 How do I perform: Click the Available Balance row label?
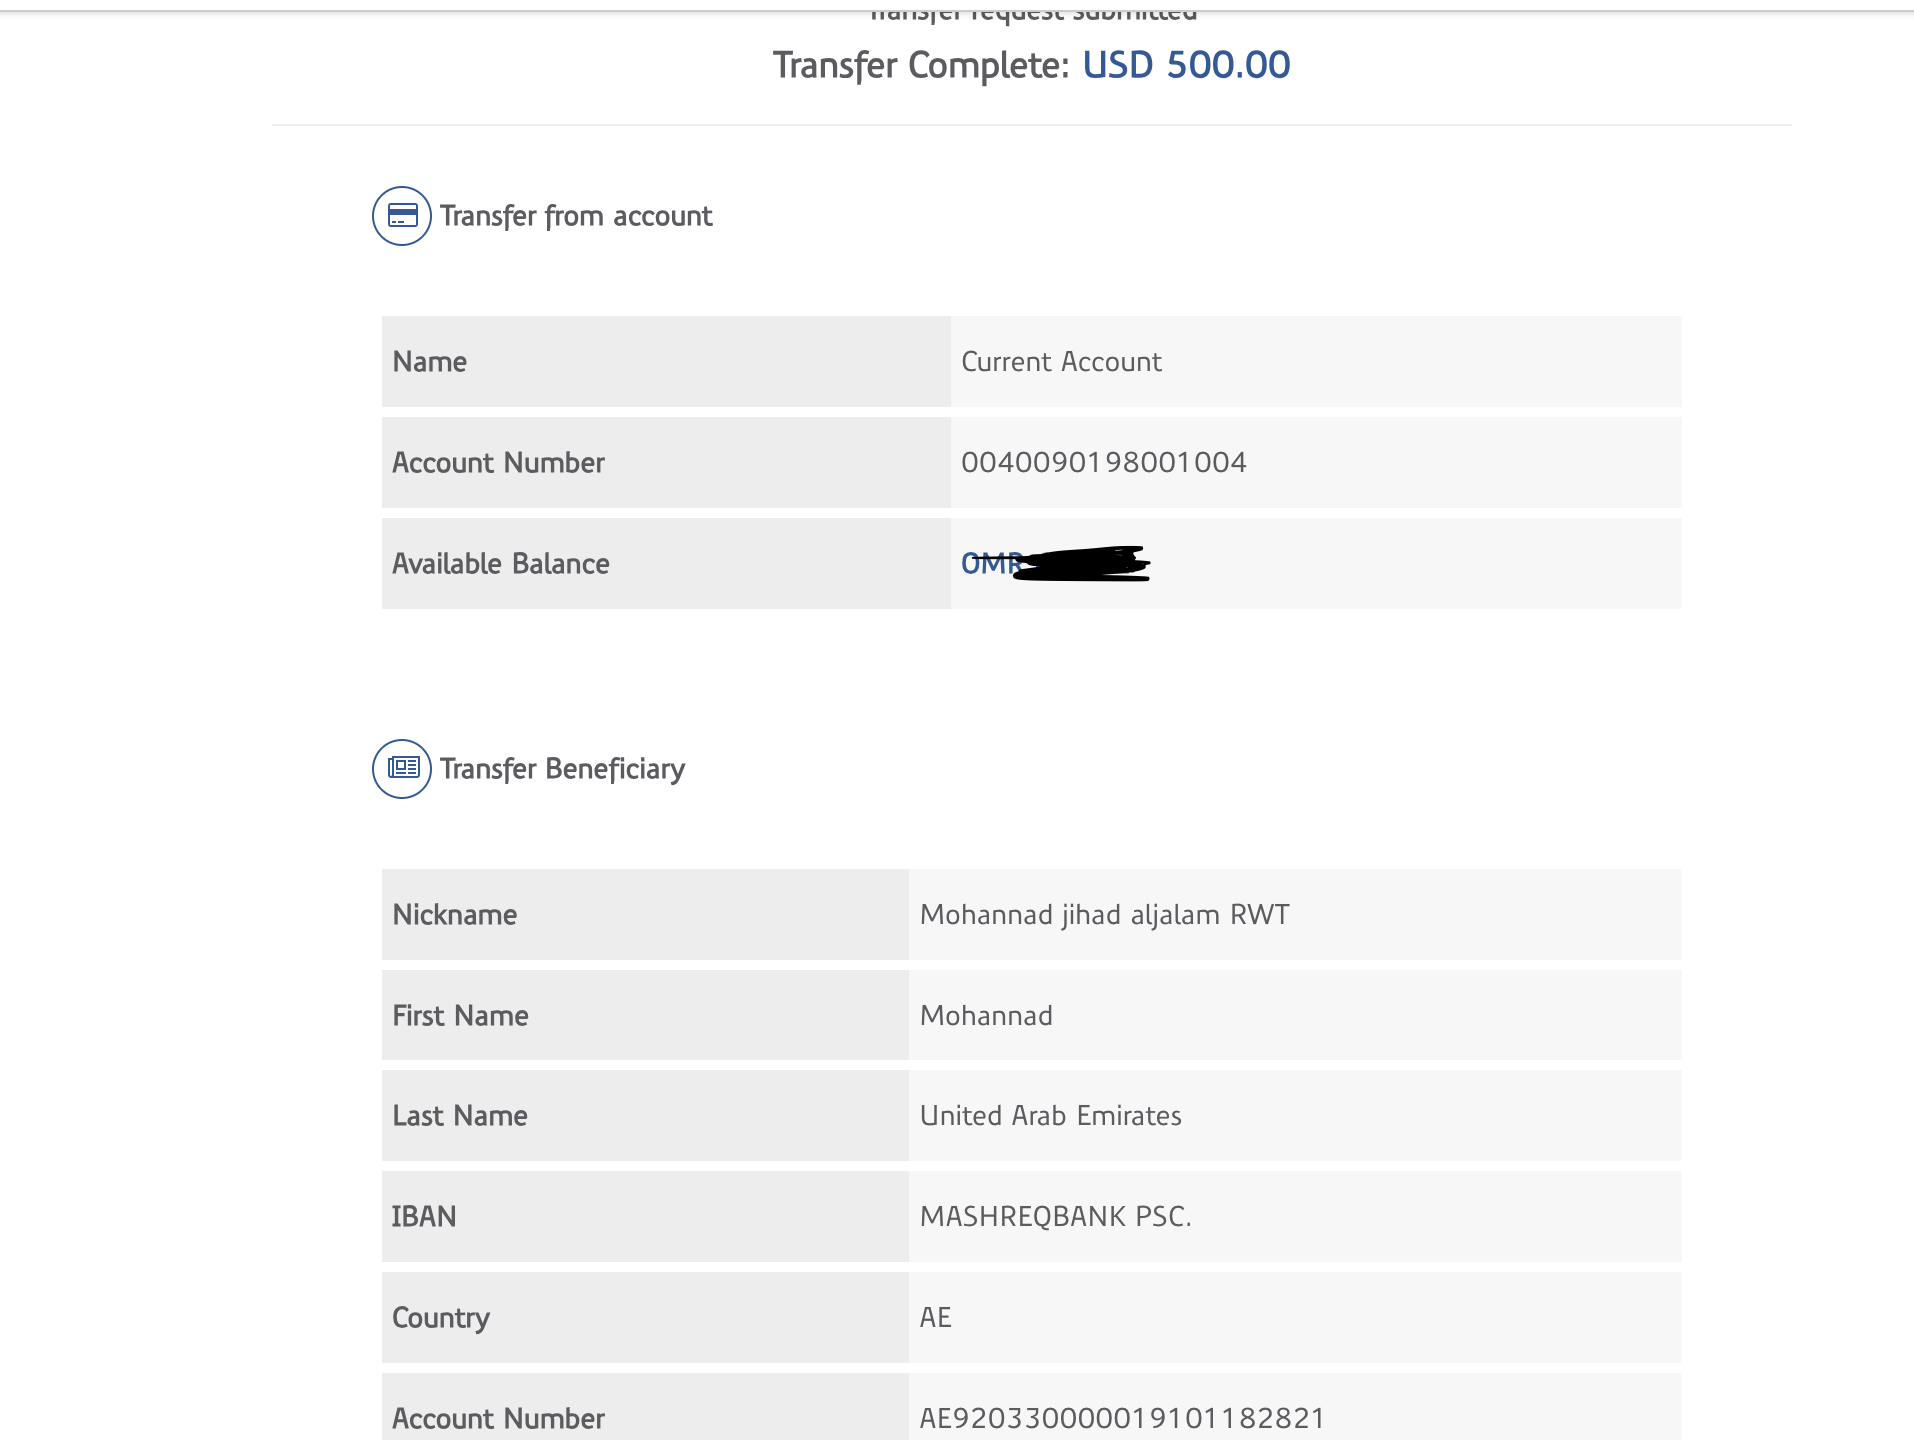point(501,564)
